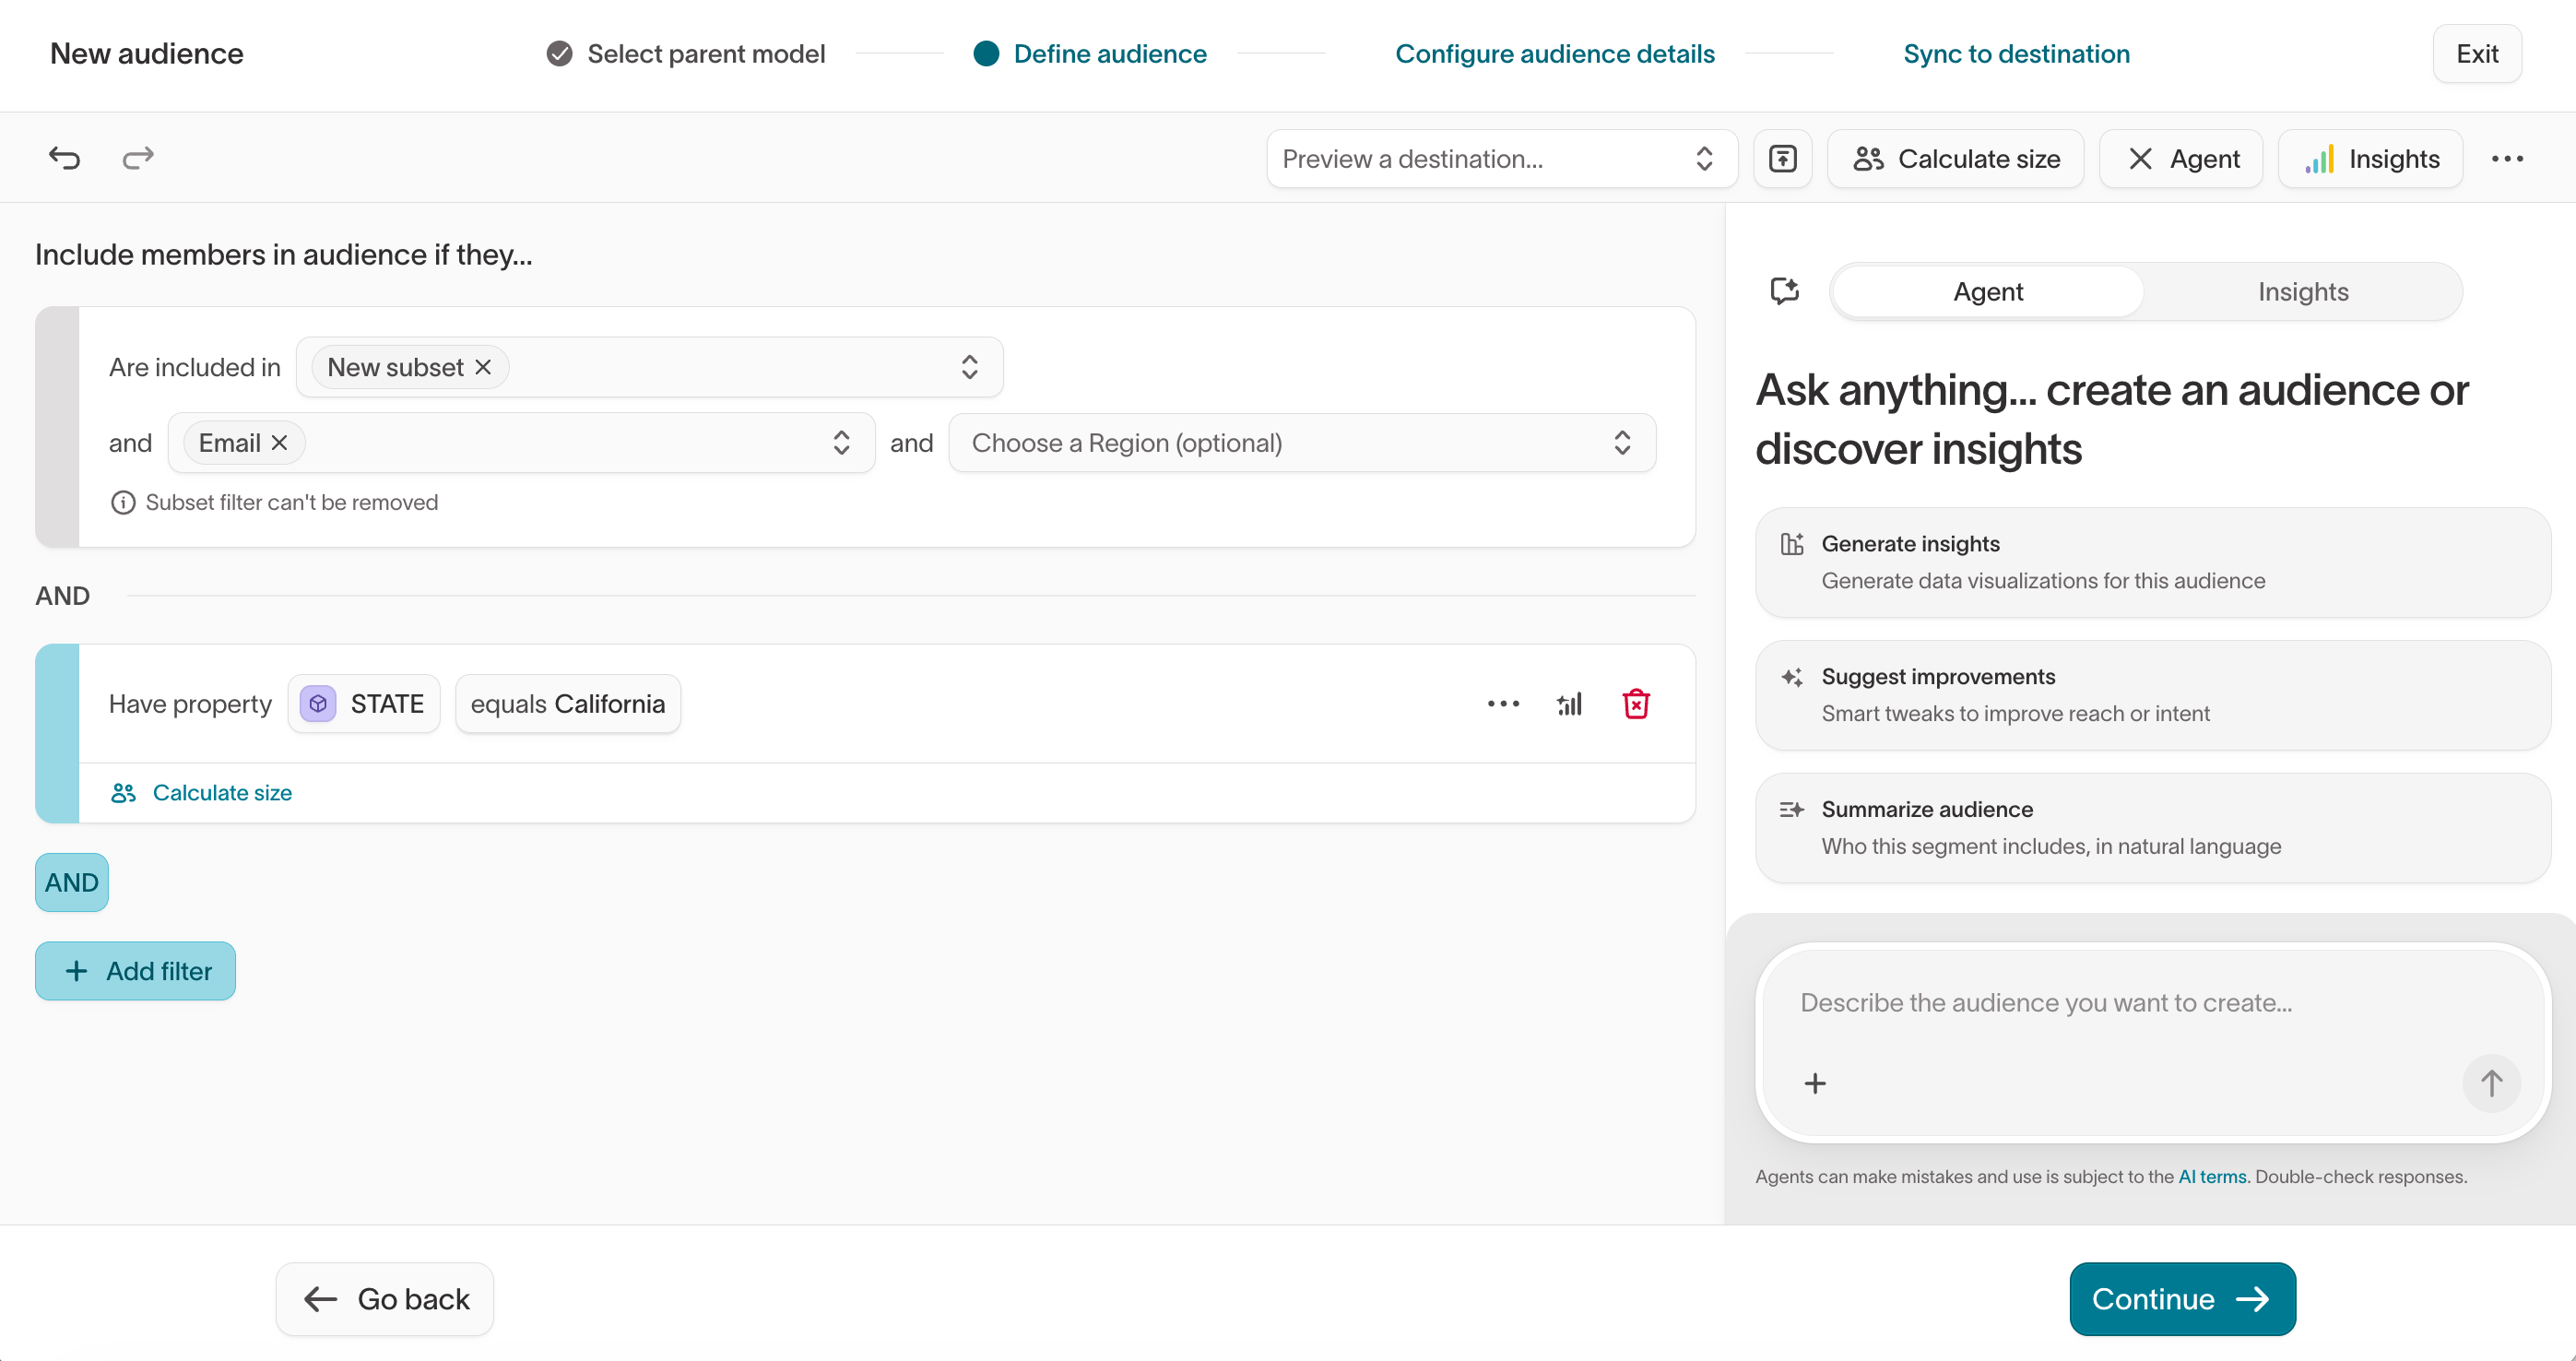Switch to the Insights tab in panel
The height and width of the screenshot is (1361, 2576).
2302,291
